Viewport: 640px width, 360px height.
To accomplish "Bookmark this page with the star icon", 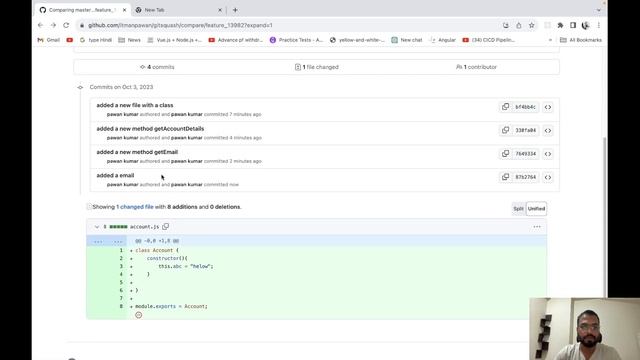I will click(x=531, y=25).
